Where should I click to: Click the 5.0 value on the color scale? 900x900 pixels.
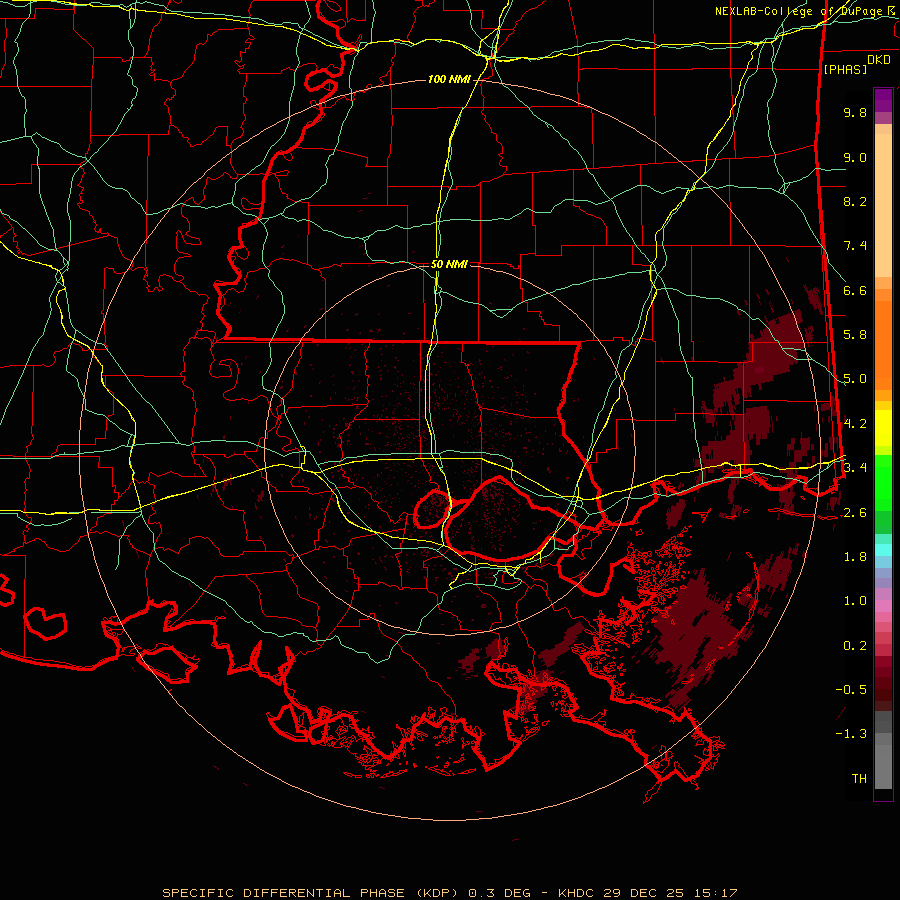point(855,379)
